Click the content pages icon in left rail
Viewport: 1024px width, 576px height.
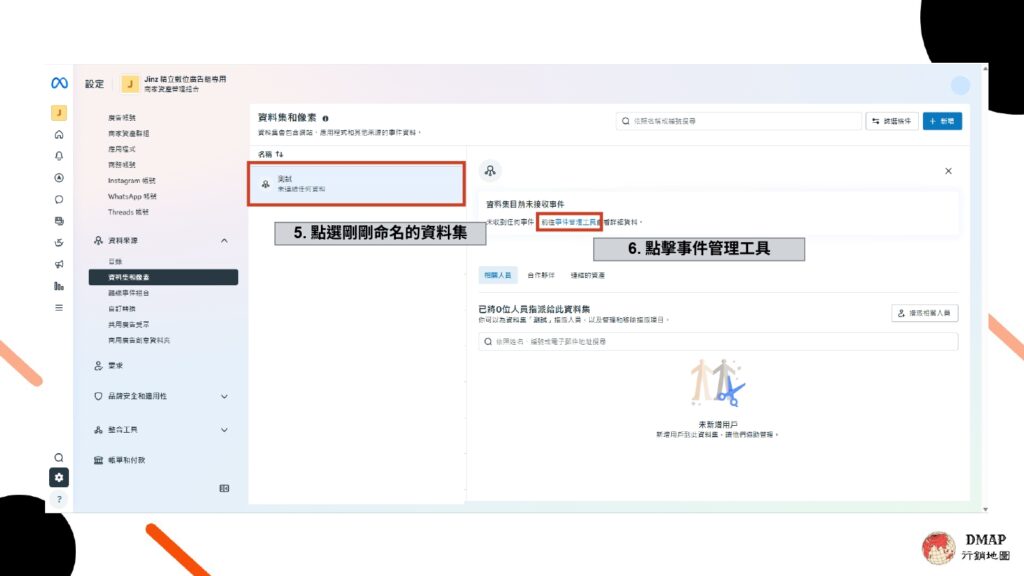tap(59, 221)
